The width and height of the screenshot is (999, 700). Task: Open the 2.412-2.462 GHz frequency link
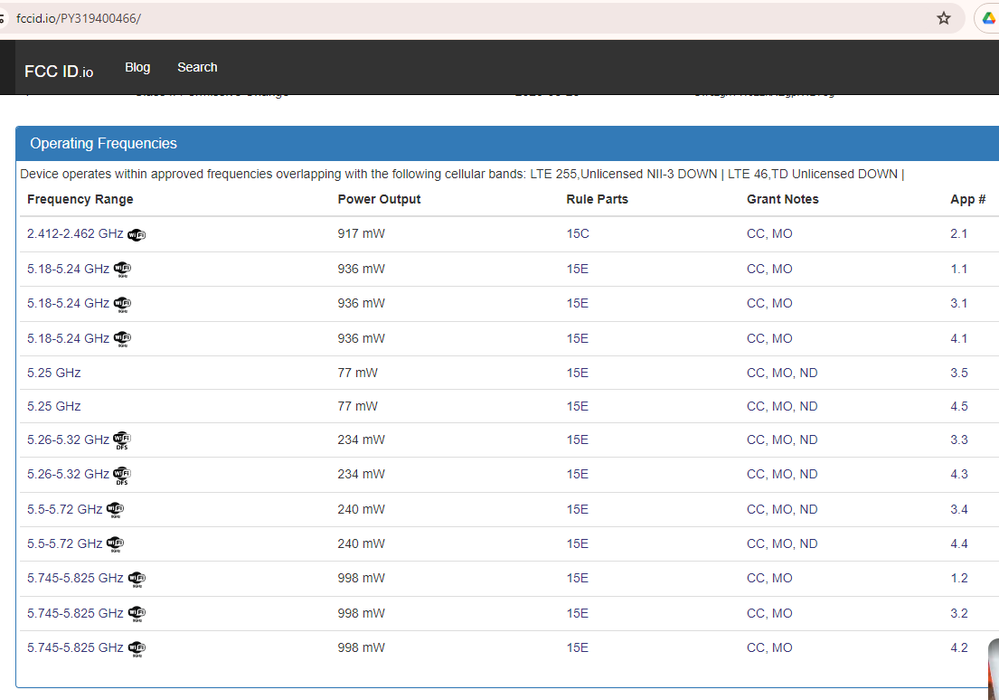click(75, 234)
